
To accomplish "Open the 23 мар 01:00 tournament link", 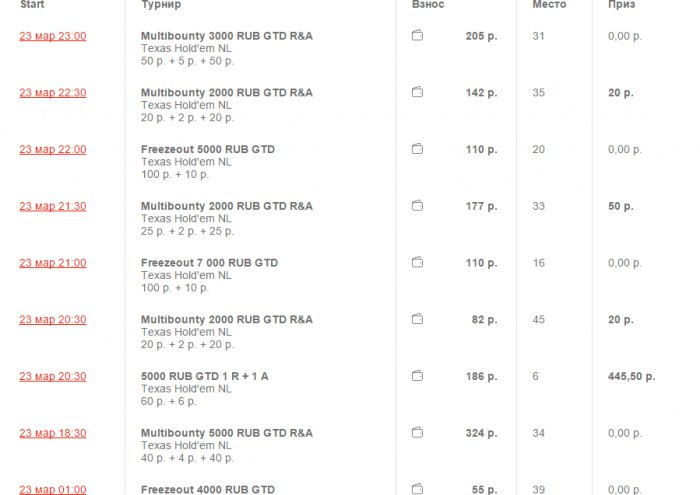I will [53, 489].
